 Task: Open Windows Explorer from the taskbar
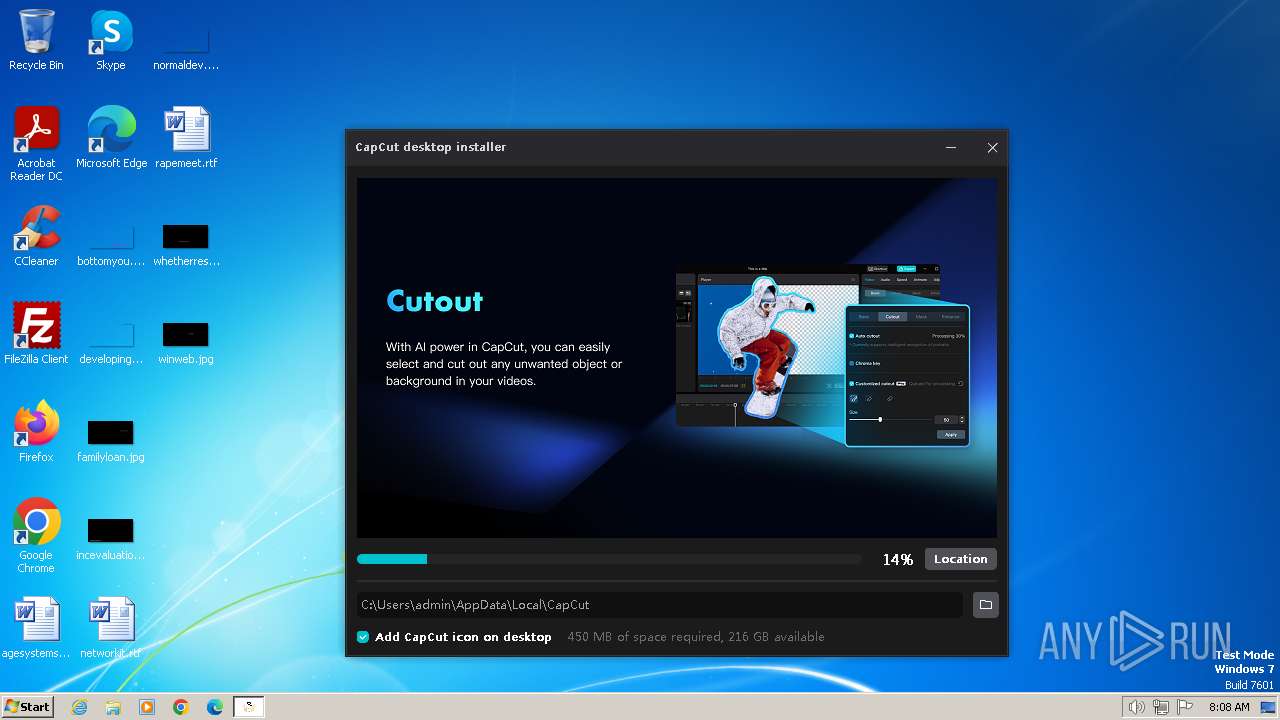pos(113,707)
